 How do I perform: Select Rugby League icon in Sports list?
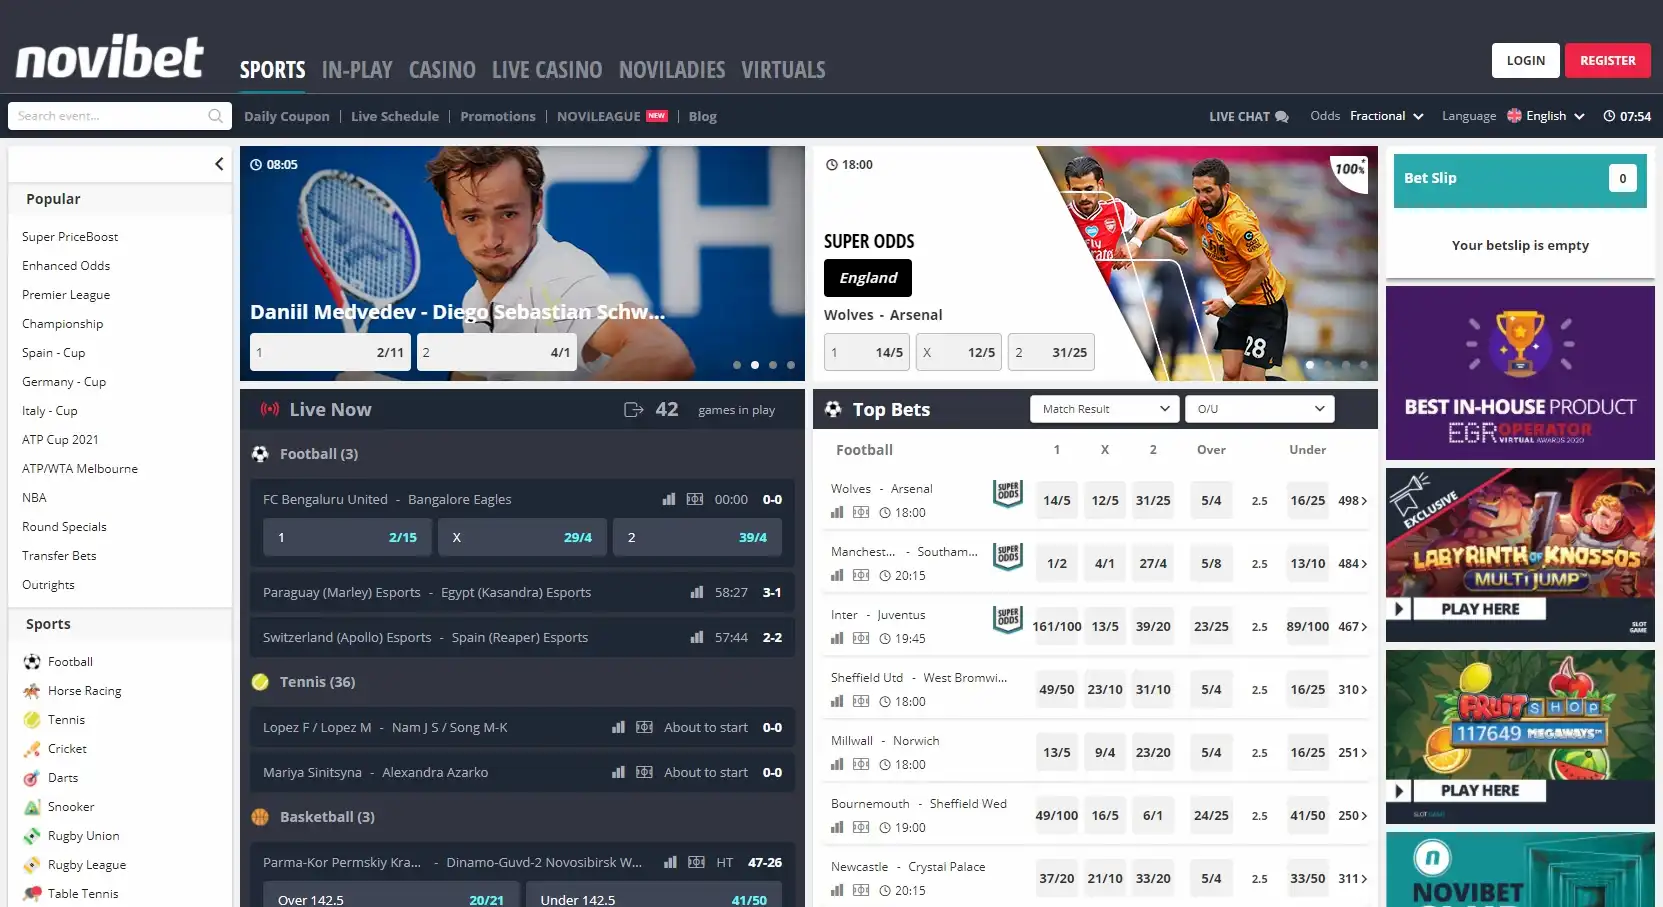point(32,865)
